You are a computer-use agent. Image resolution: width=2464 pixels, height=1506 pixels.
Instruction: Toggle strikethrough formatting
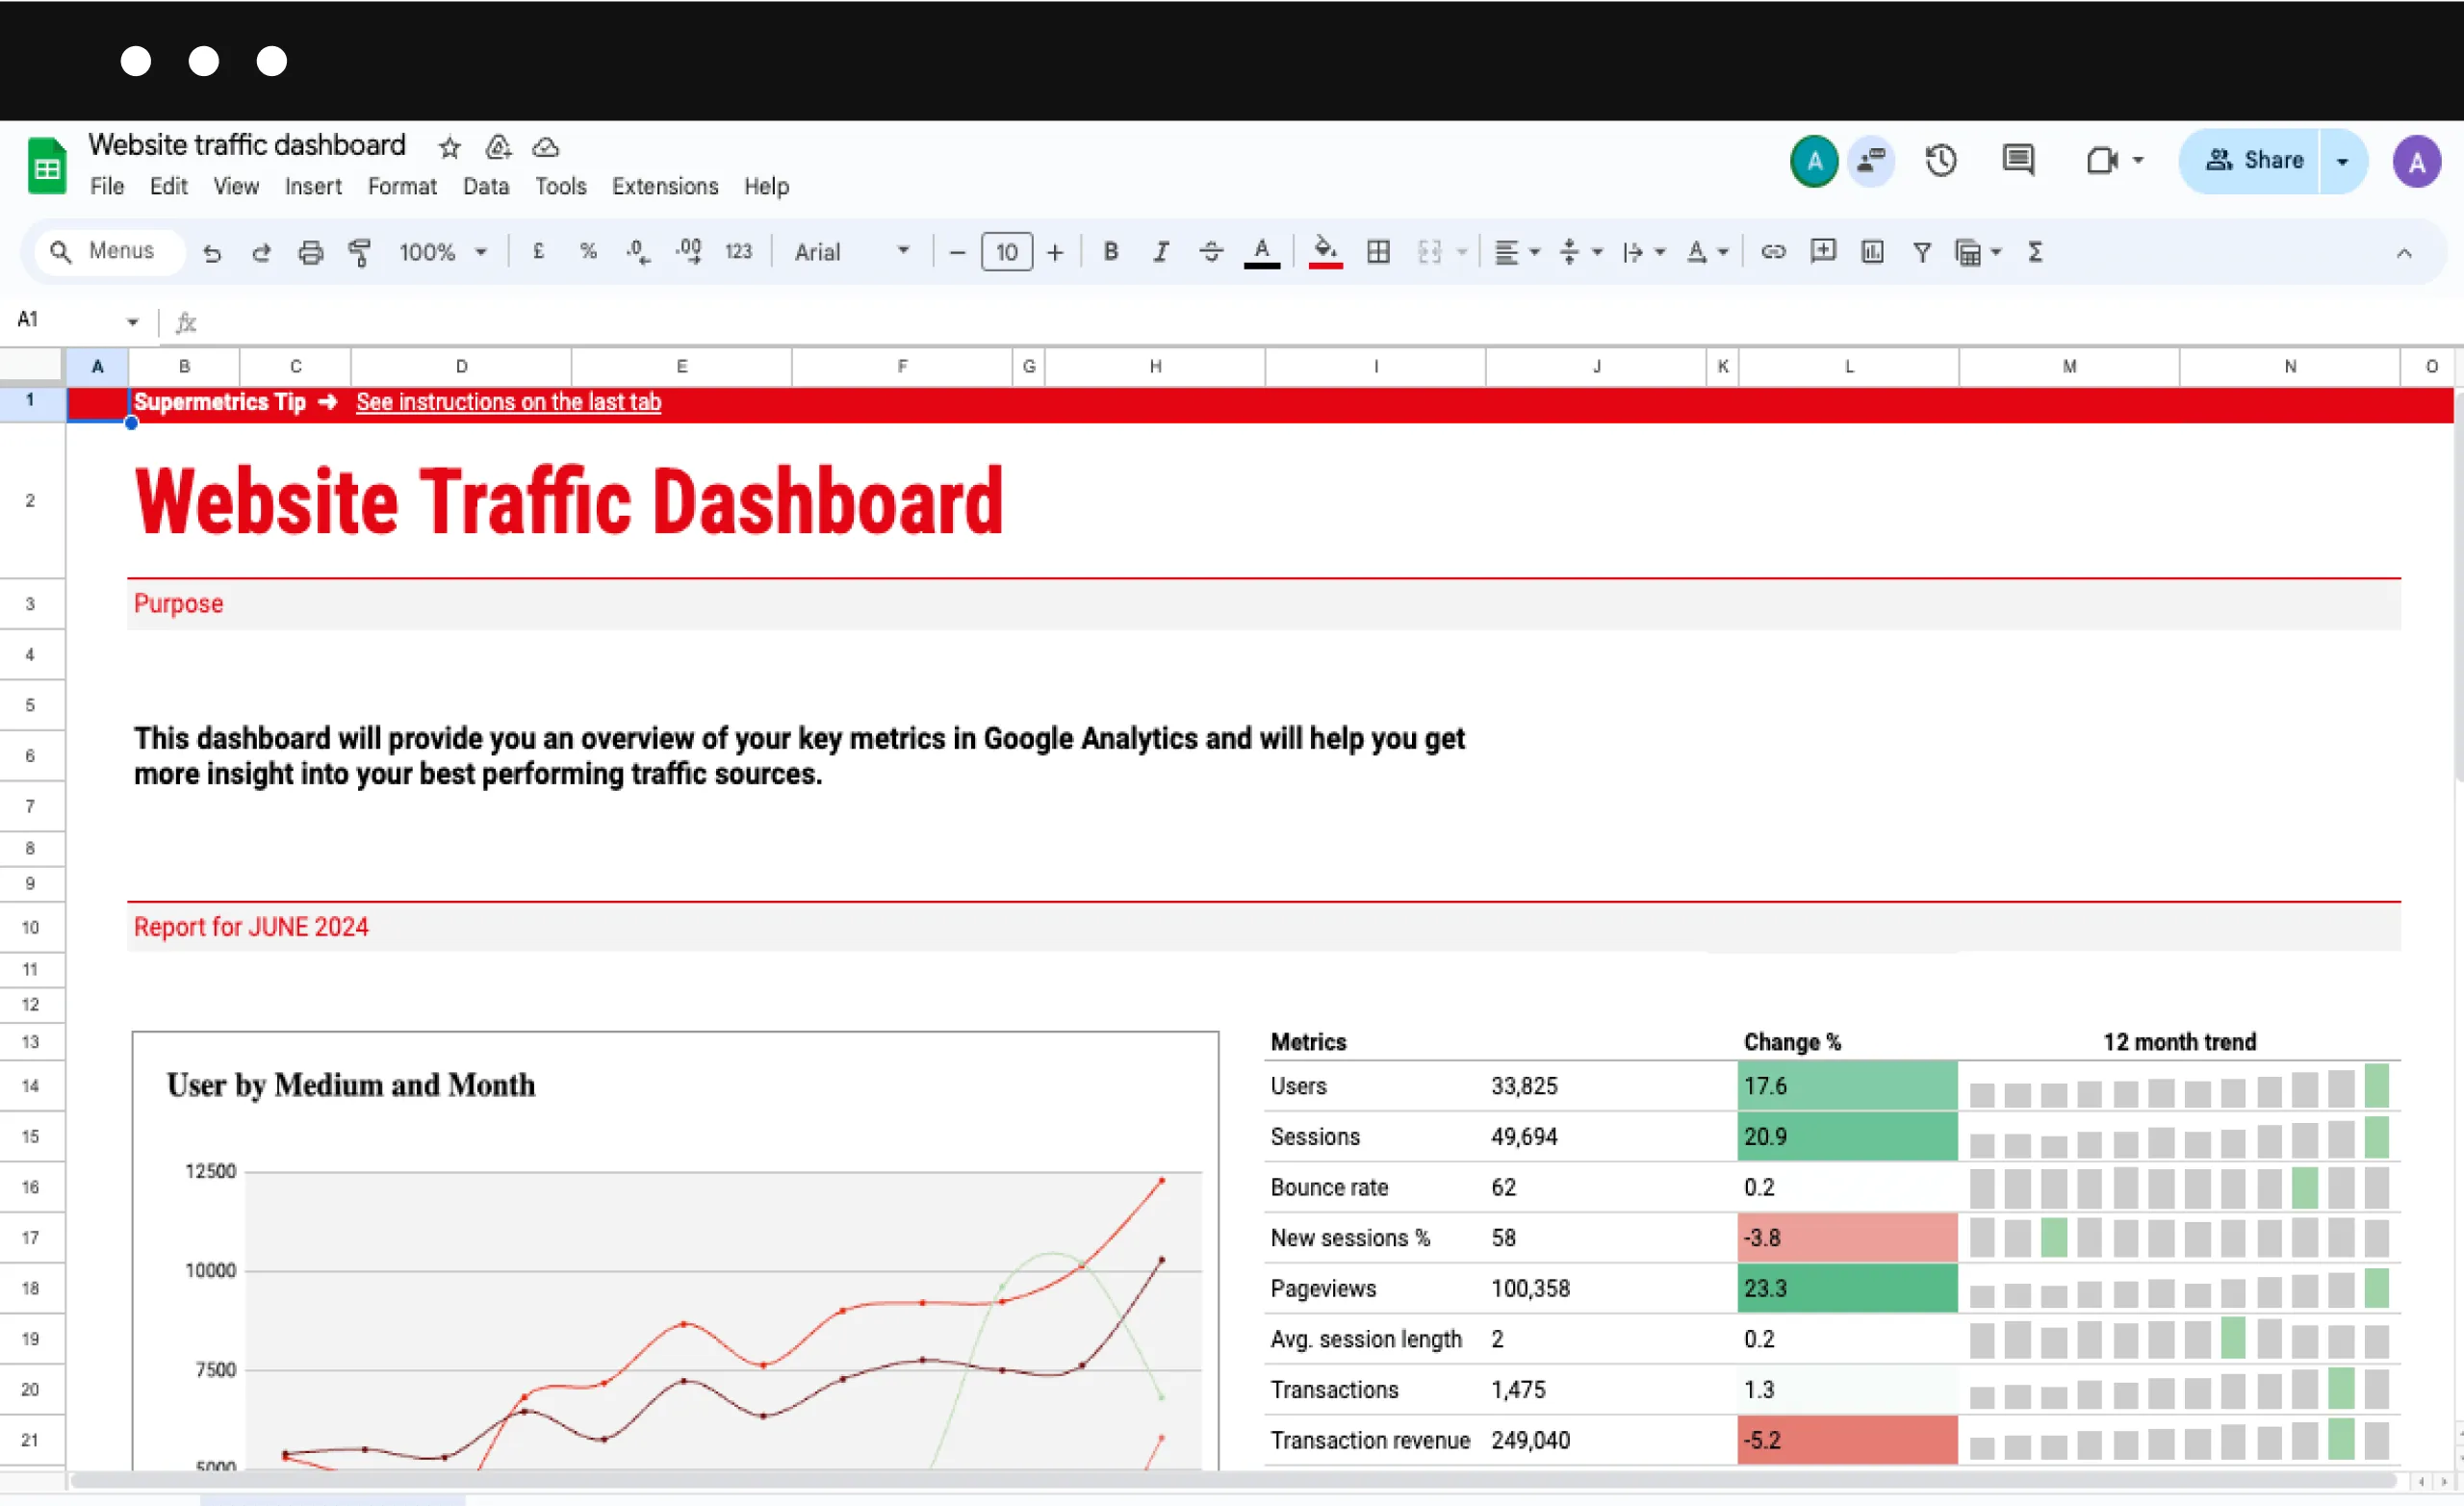click(x=1210, y=252)
